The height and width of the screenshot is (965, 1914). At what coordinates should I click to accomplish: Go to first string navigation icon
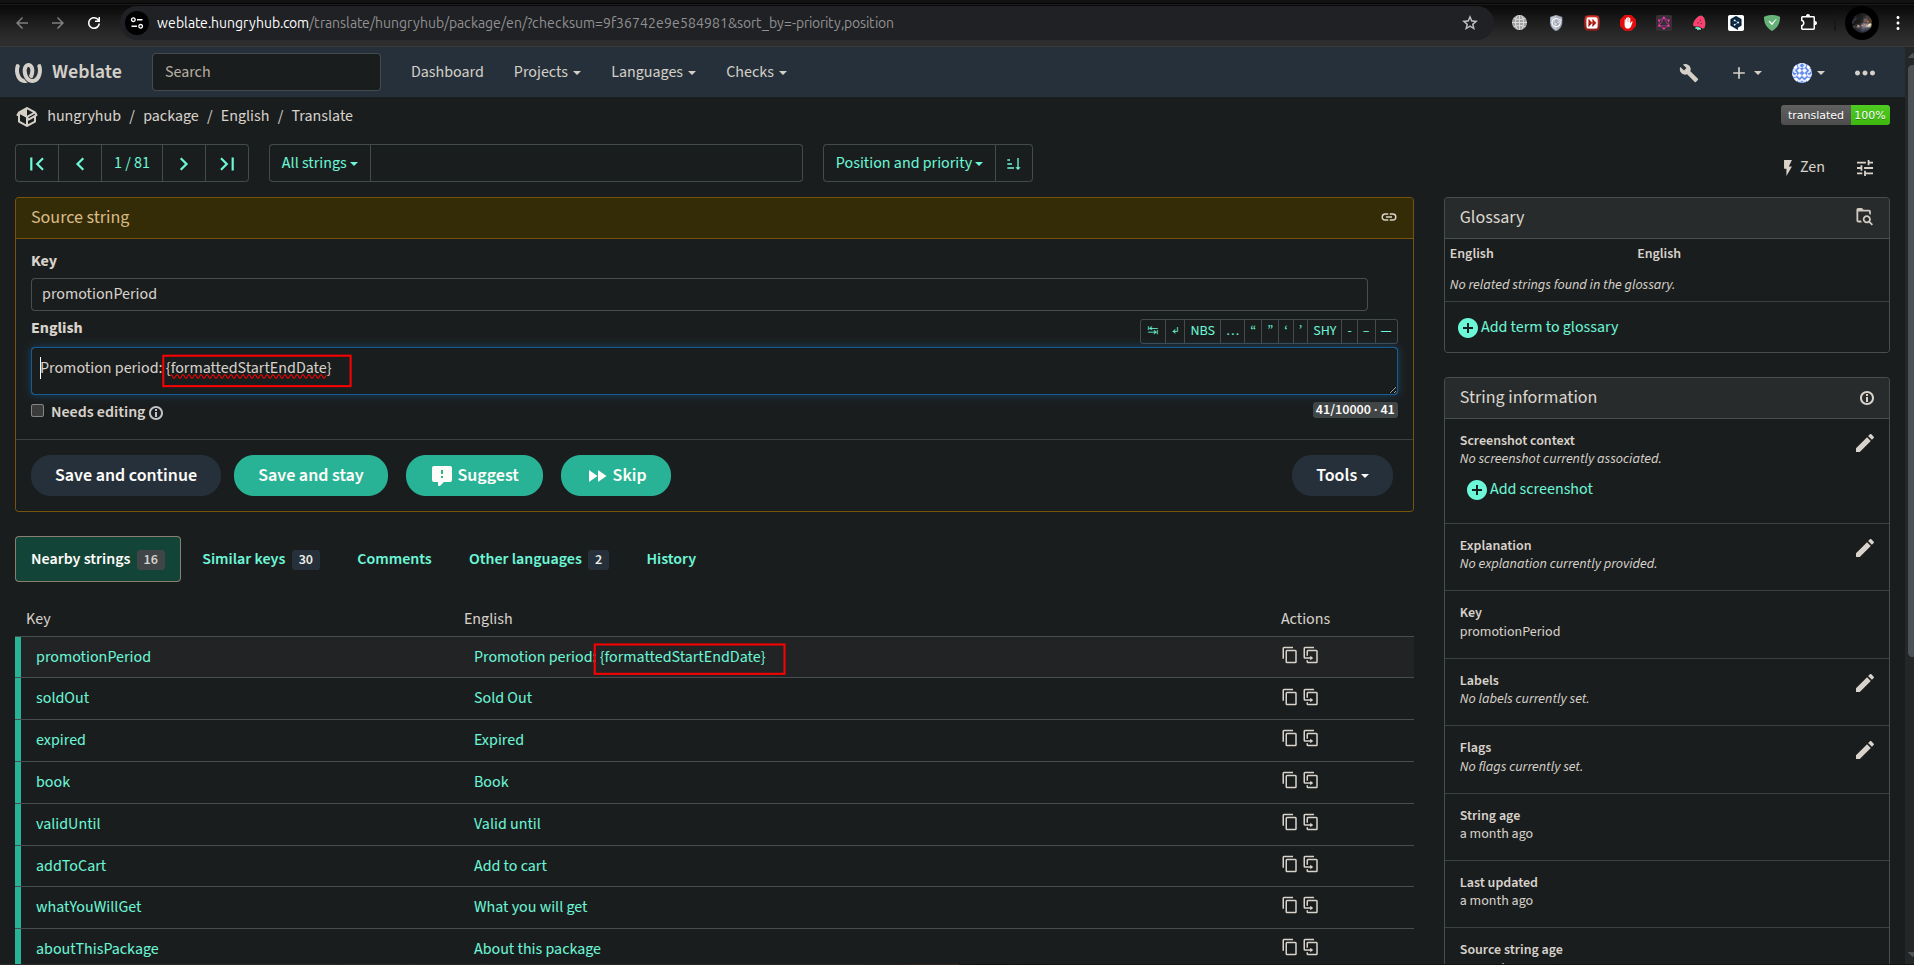(x=37, y=163)
